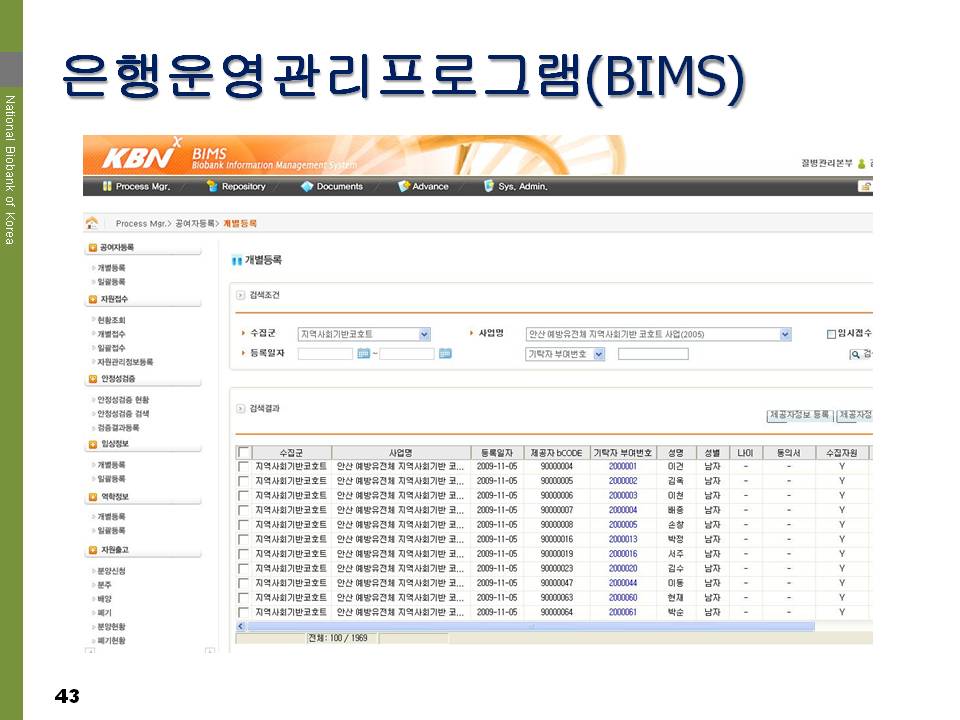Collapse the 검색조건 panel expander
The height and width of the screenshot is (720, 960).
pos(241,295)
